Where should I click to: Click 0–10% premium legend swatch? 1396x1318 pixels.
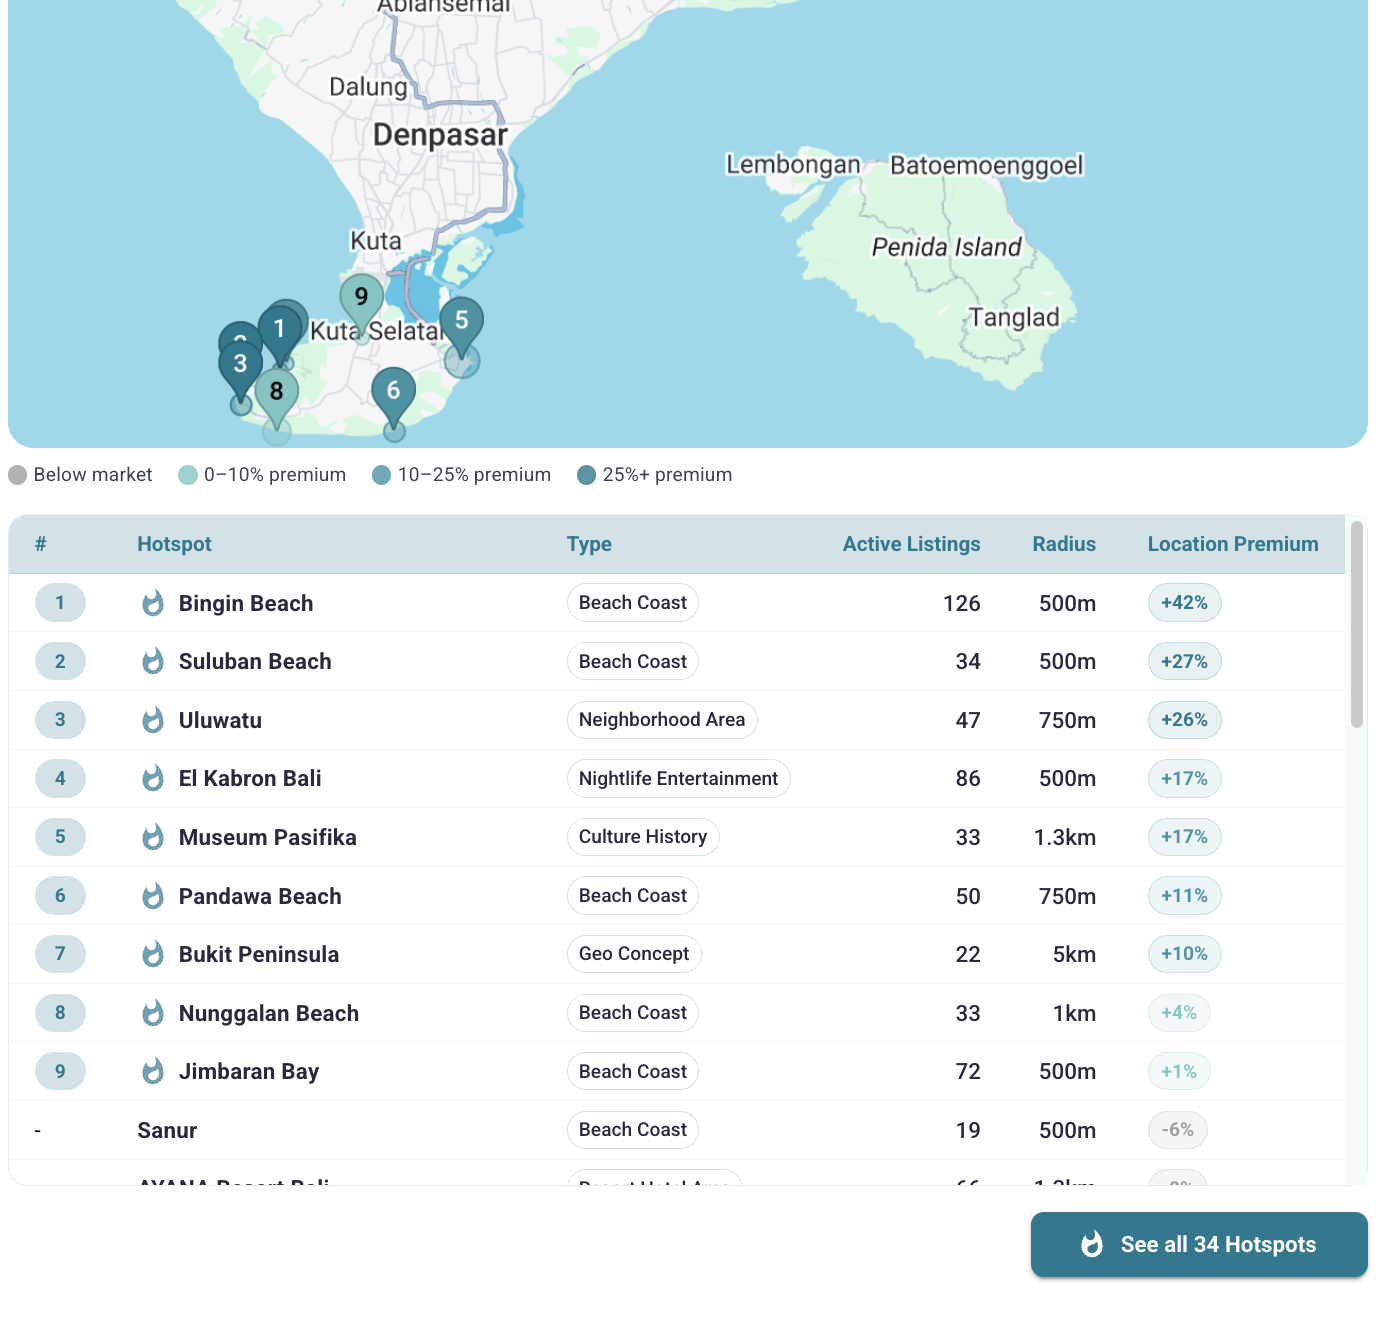coord(188,475)
